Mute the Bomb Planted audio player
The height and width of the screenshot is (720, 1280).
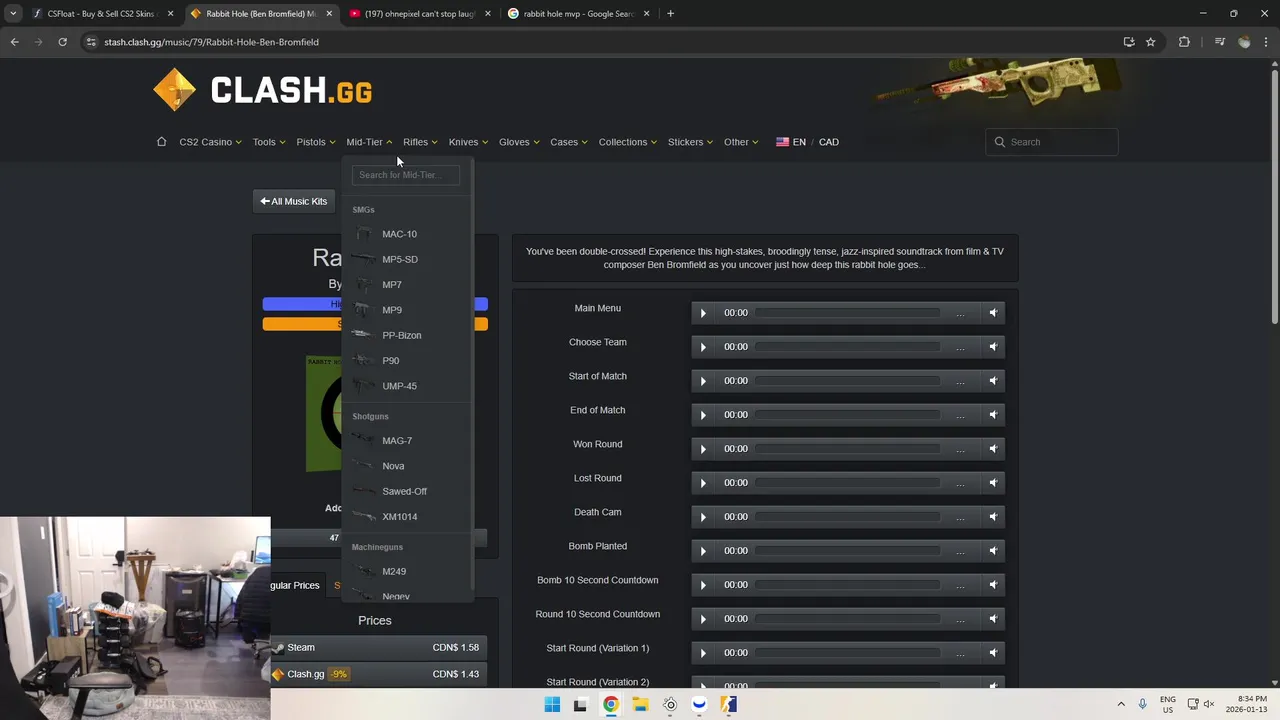(993, 551)
